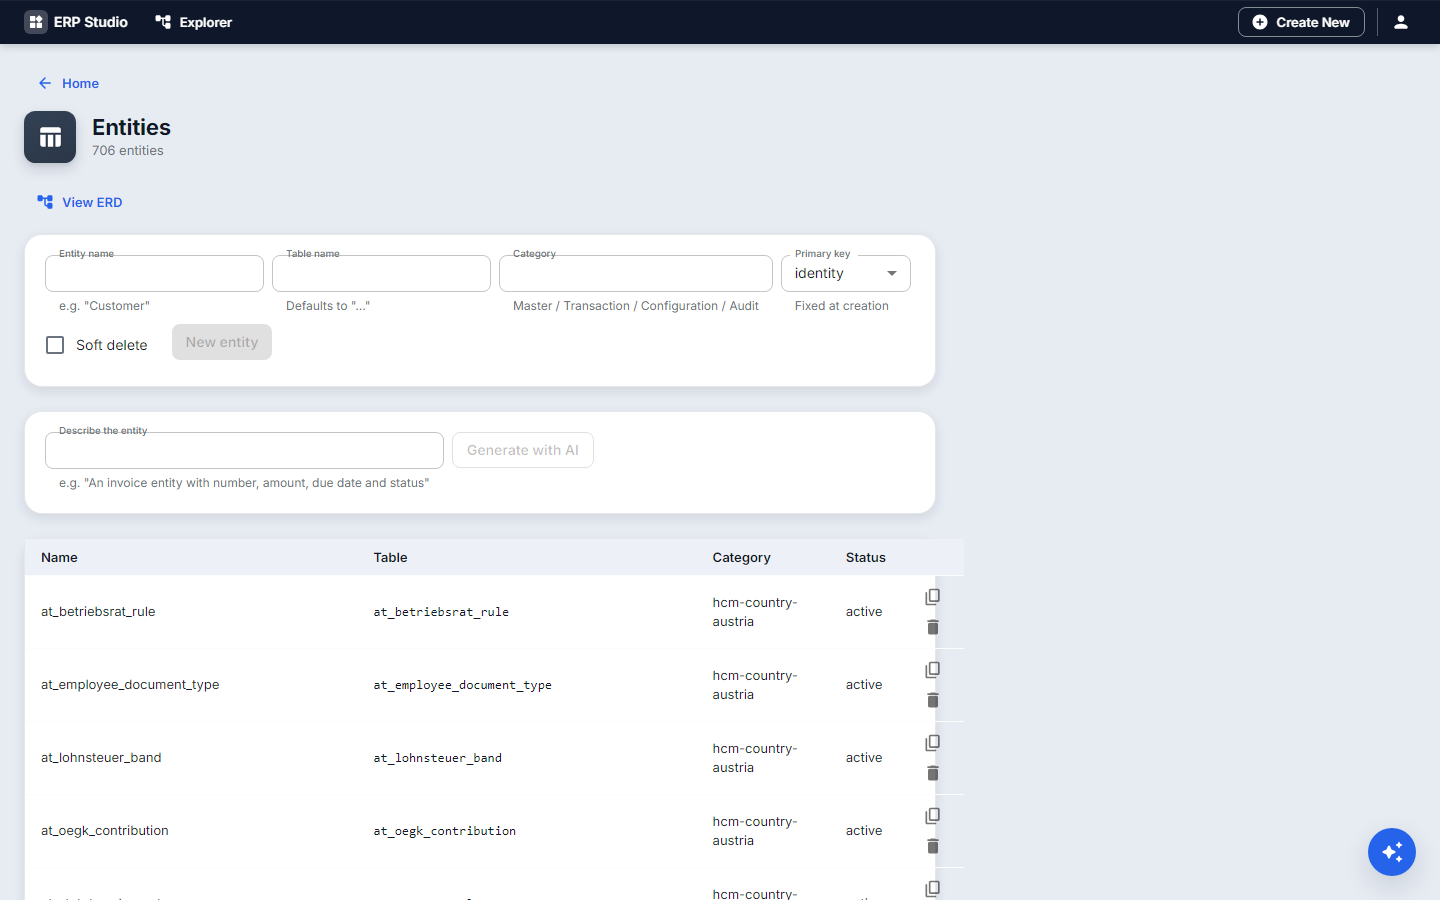
Task: Delete the at_lohnsteuer_band entity row
Action: pos(932,773)
